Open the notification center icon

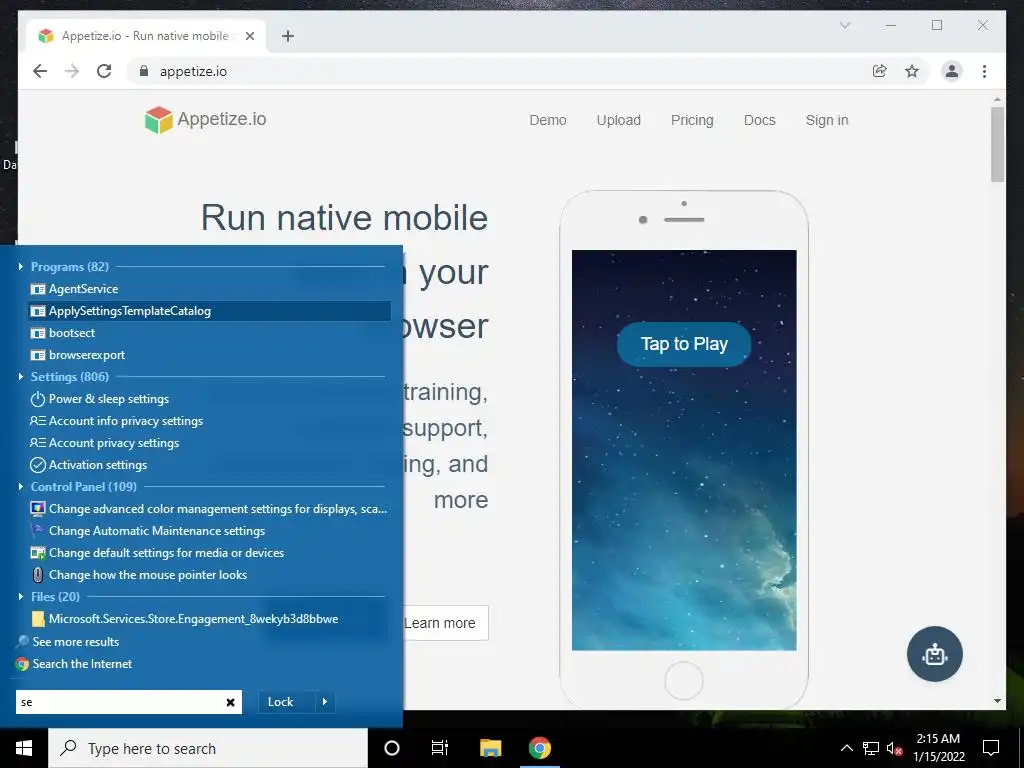tap(991, 748)
